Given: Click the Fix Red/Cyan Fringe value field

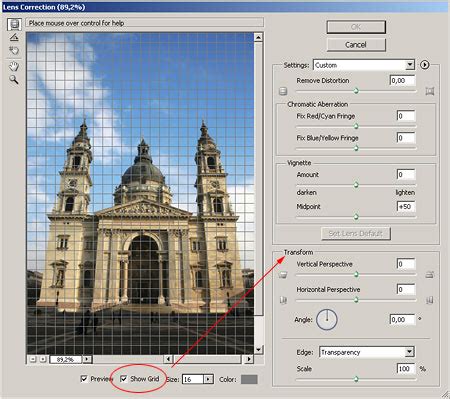Looking at the screenshot, I should coord(406,116).
